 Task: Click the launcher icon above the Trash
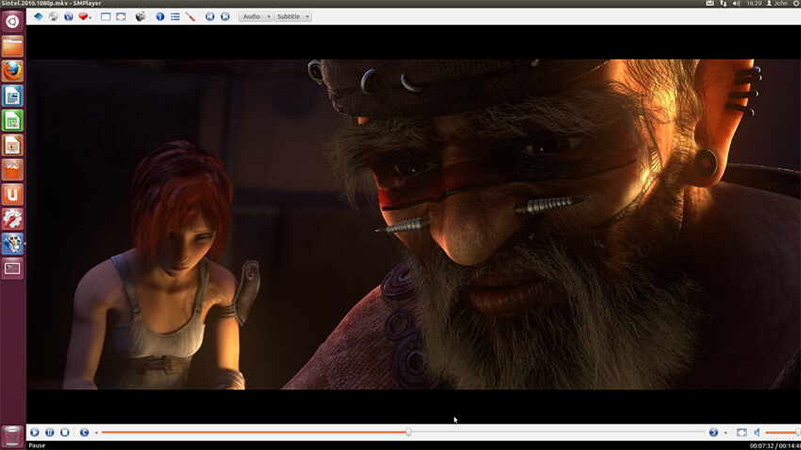point(12,268)
